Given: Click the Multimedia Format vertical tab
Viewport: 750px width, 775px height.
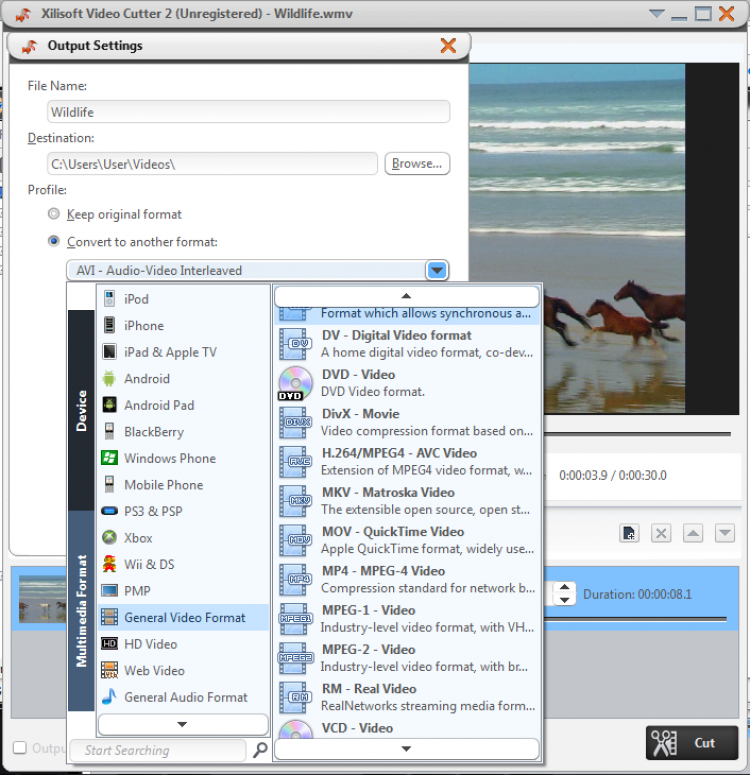Looking at the screenshot, I should pyautogui.click(x=81, y=611).
